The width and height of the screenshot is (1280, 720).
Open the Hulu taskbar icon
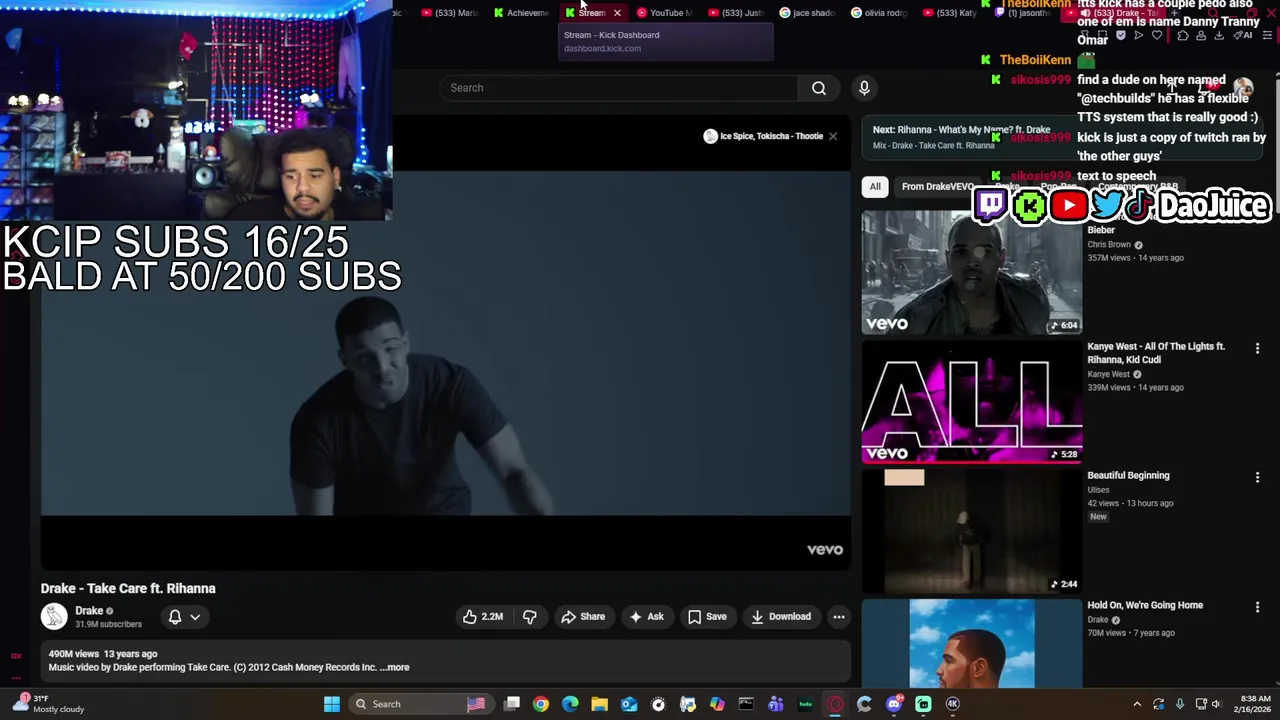click(x=805, y=704)
